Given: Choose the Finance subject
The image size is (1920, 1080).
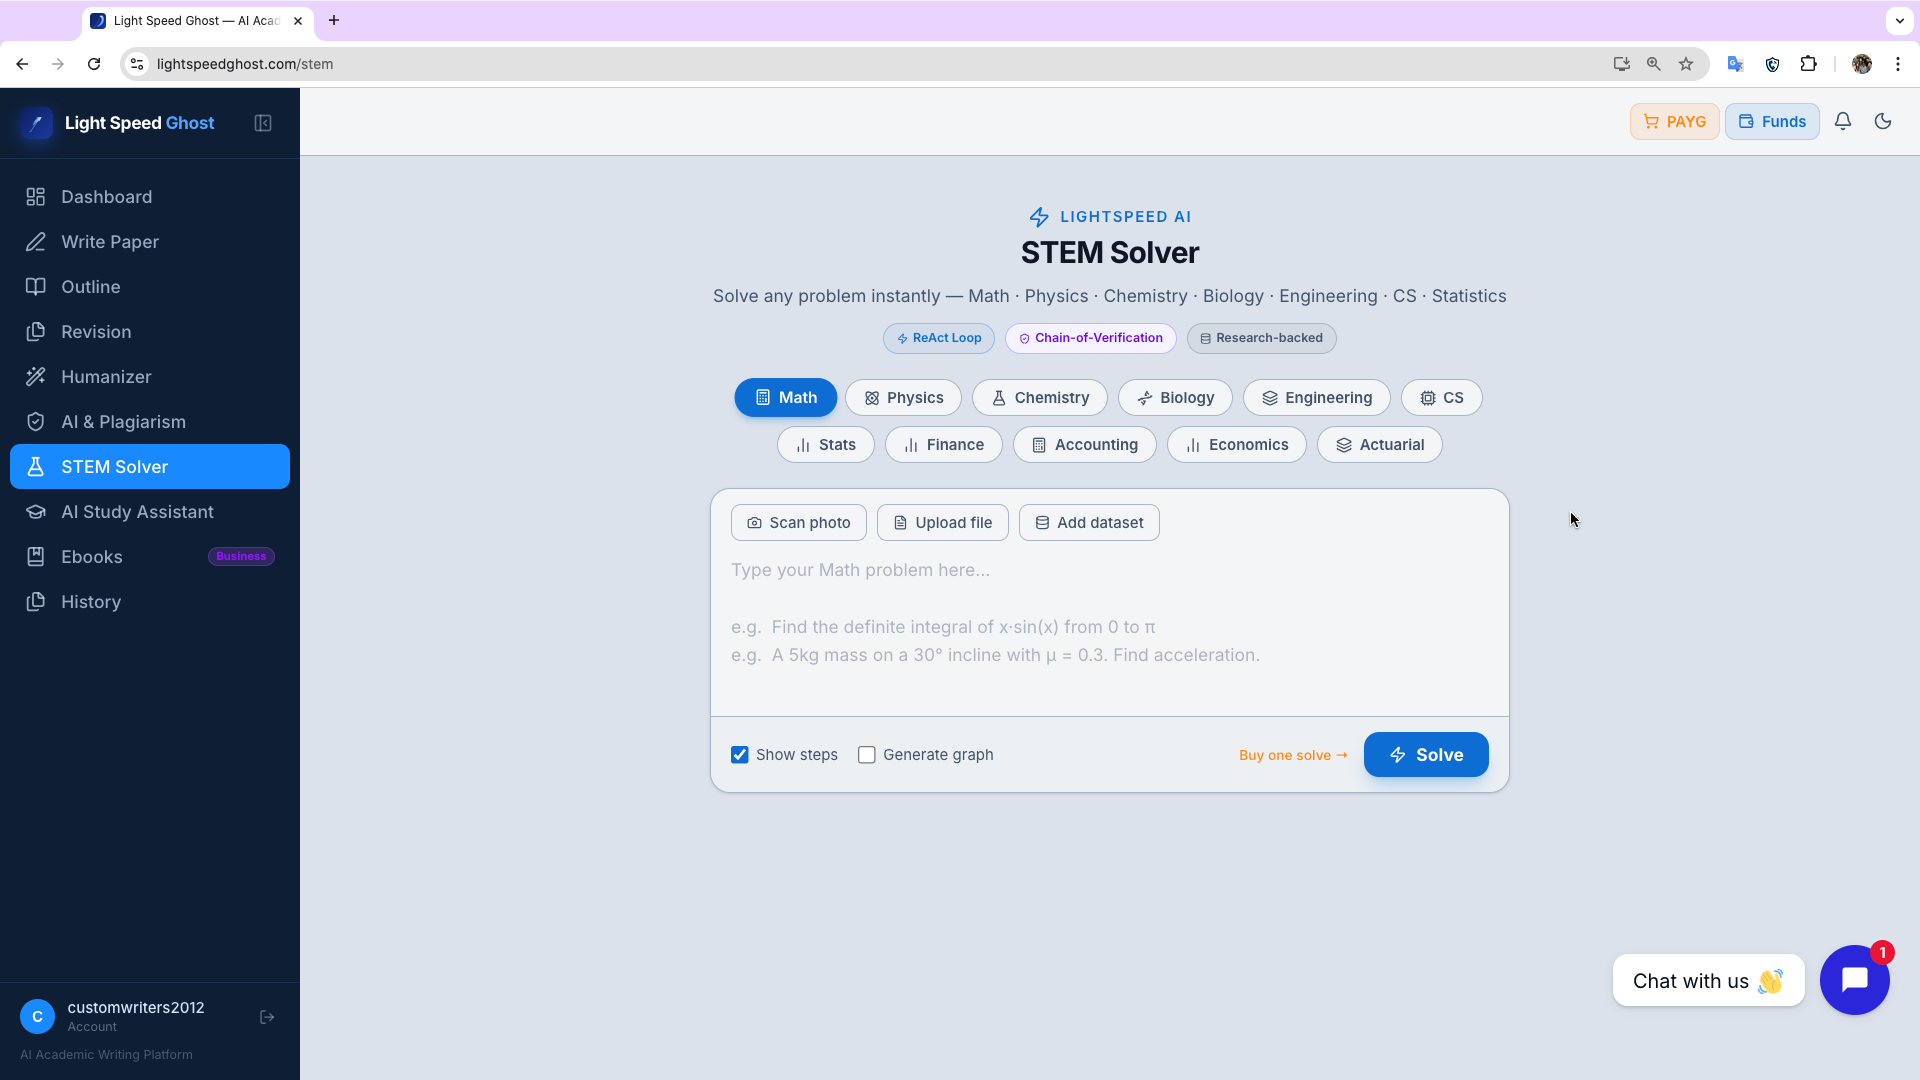Looking at the screenshot, I should [944, 445].
